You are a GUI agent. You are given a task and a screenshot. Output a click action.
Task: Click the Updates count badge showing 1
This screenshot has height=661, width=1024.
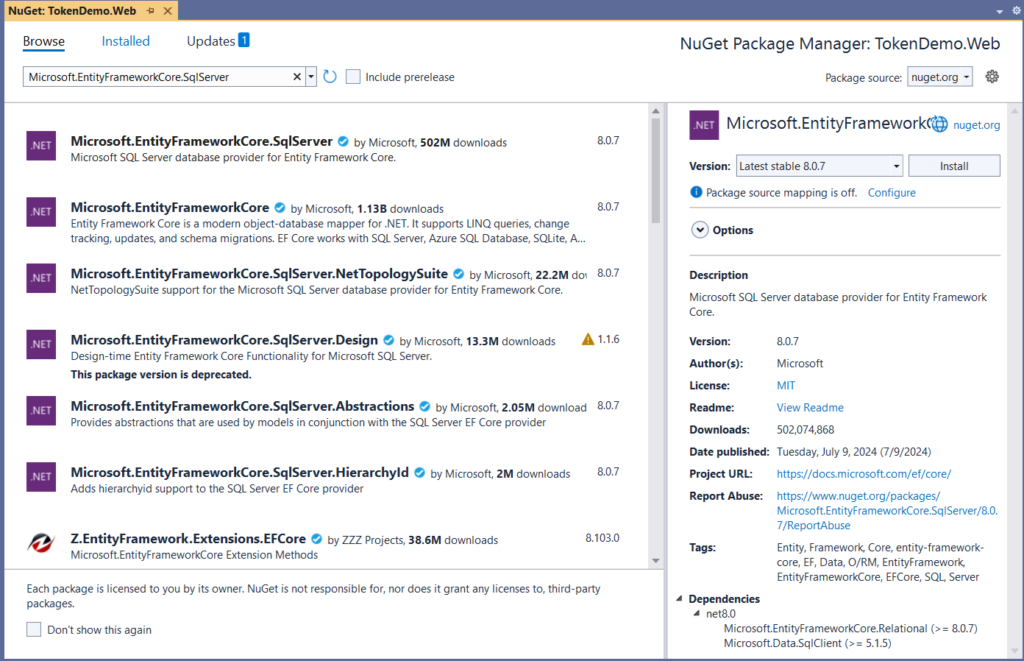[244, 40]
